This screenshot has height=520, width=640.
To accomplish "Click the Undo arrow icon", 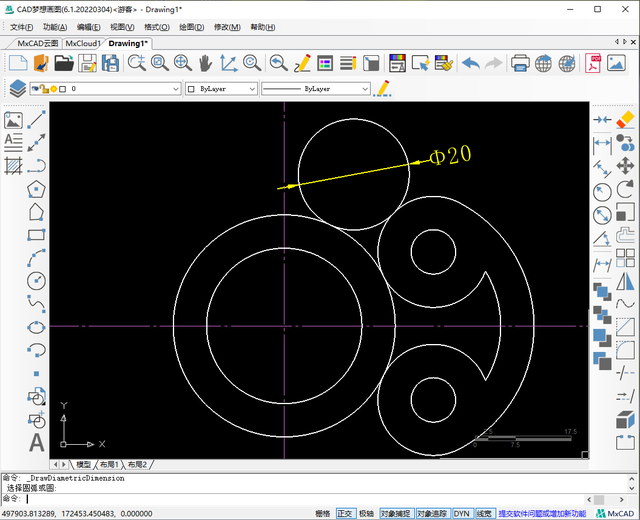I will [469, 63].
